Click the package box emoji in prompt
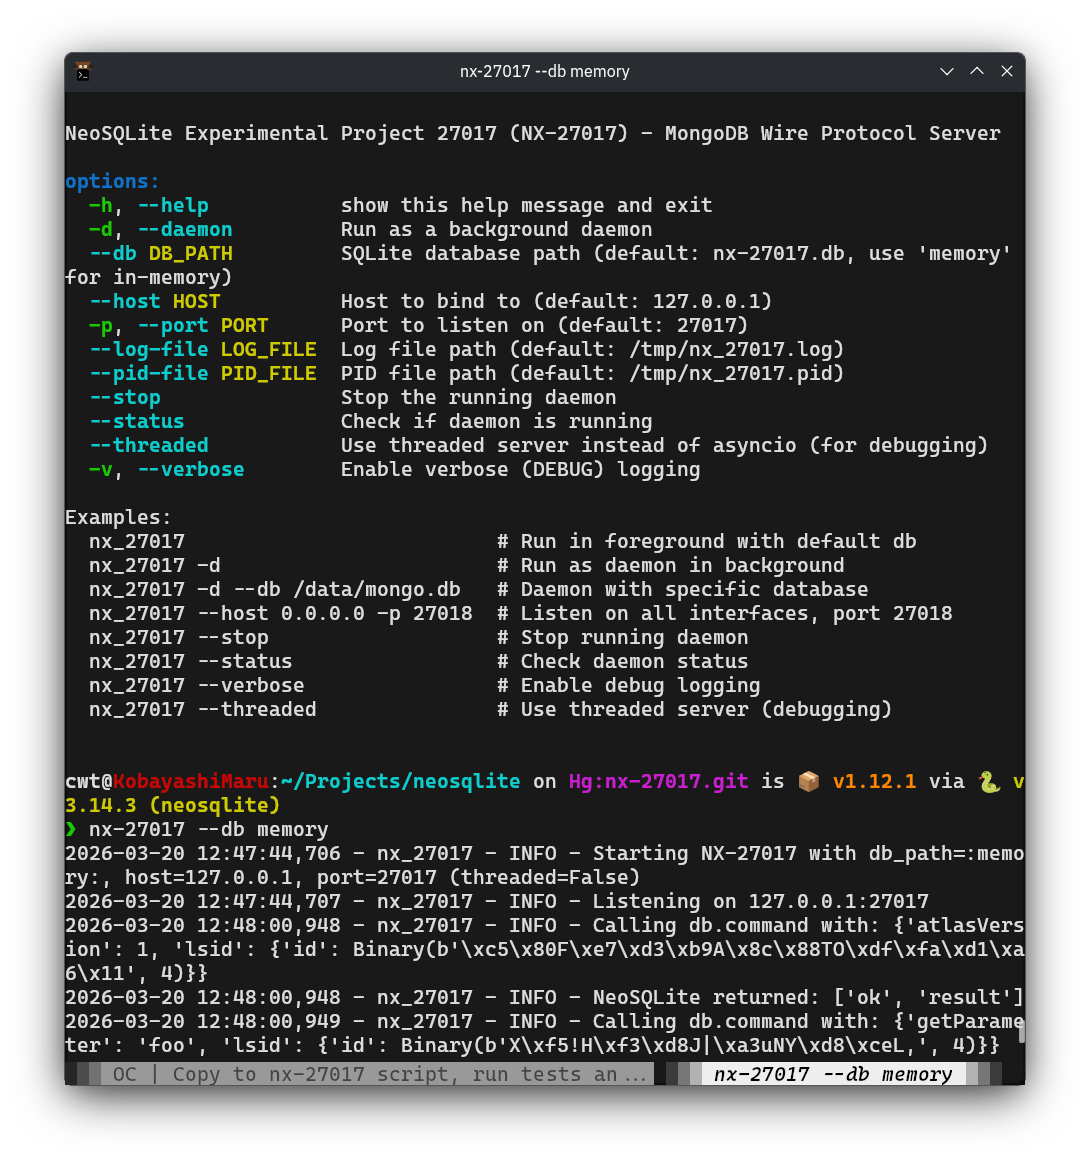1090x1162 pixels. click(x=808, y=782)
